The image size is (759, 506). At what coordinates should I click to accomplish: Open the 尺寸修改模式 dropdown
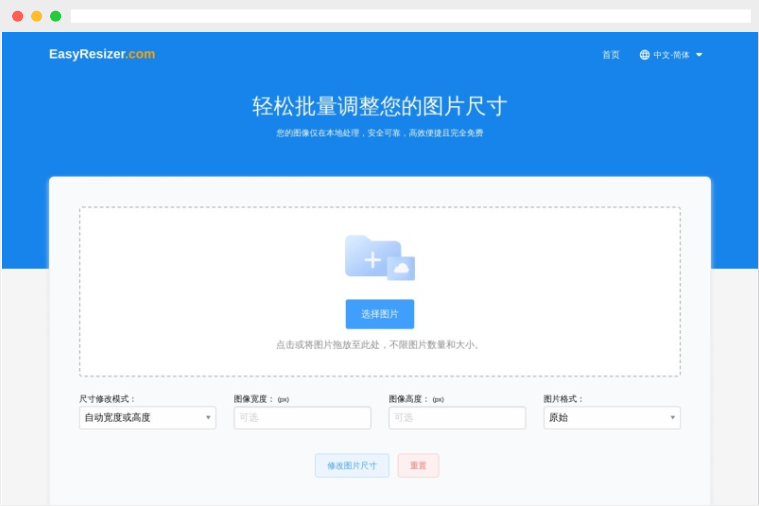coord(148,417)
